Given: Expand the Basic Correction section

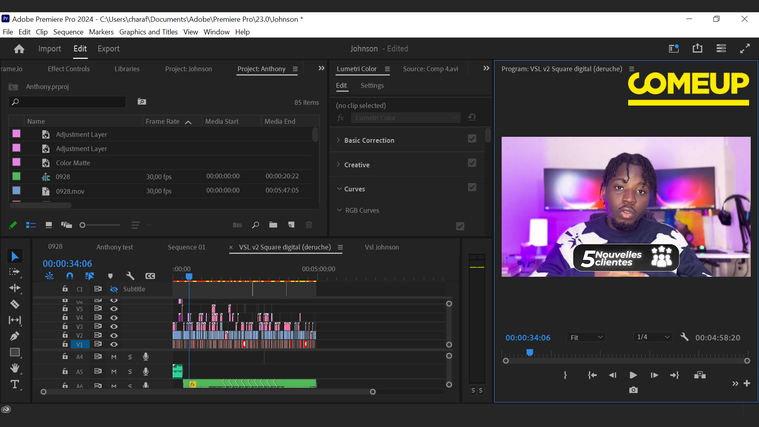Looking at the screenshot, I should pyautogui.click(x=338, y=140).
